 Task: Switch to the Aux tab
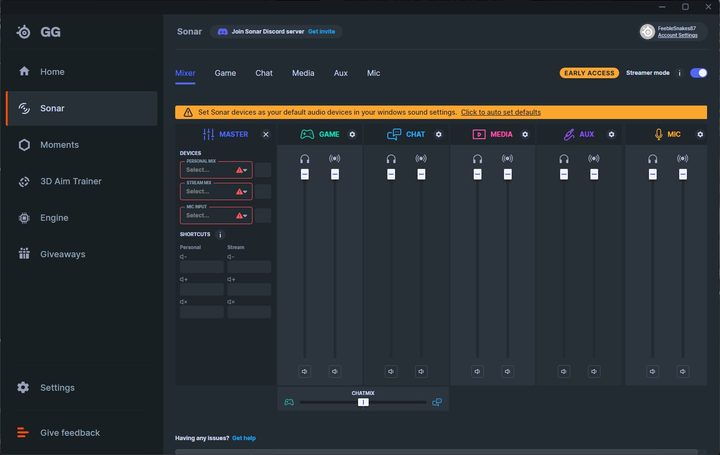(x=341, y=73)
